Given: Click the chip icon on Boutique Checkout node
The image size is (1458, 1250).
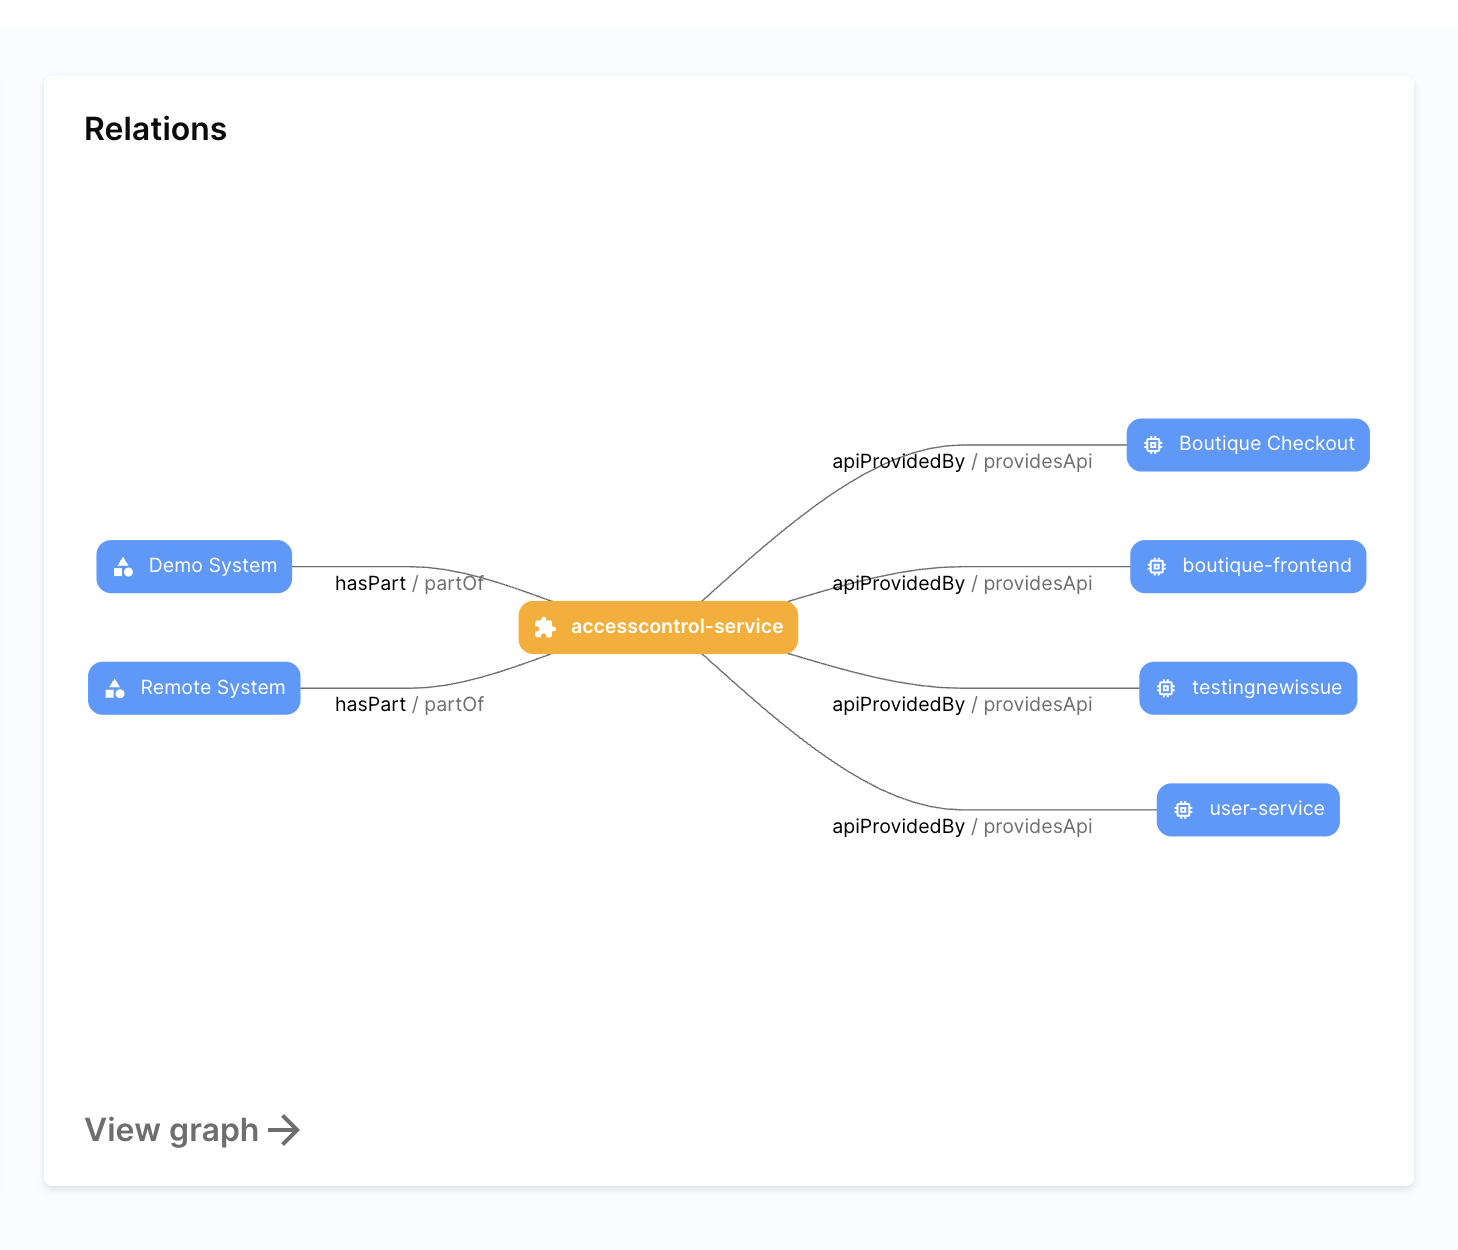Looking at the screenshot, I should click(x=1153, y=445).
